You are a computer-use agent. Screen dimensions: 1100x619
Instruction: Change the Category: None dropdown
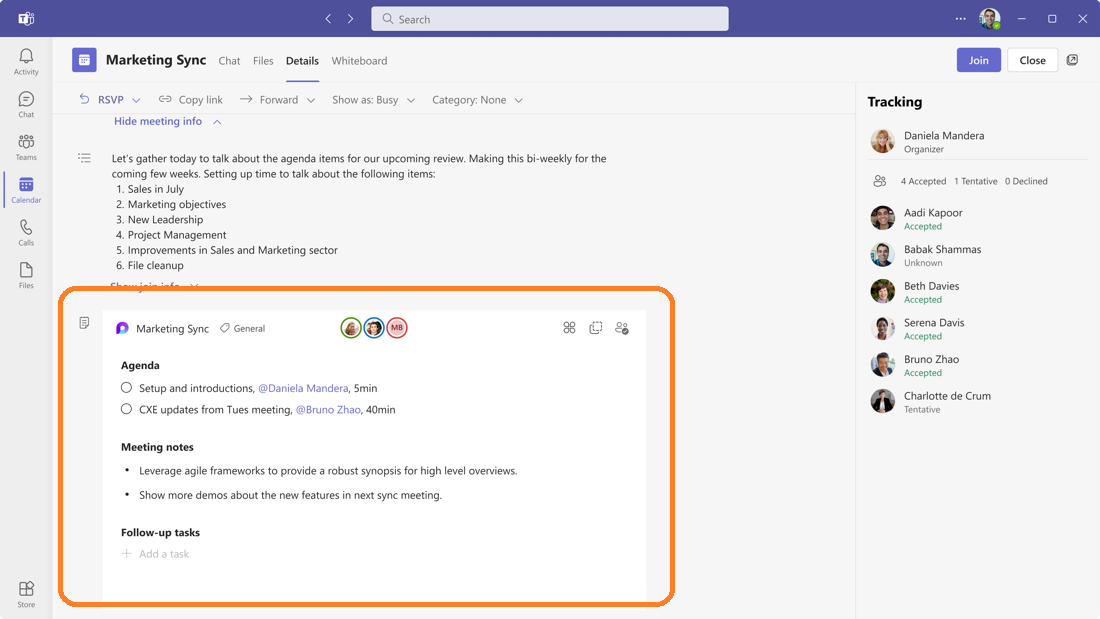click(475, 99)
